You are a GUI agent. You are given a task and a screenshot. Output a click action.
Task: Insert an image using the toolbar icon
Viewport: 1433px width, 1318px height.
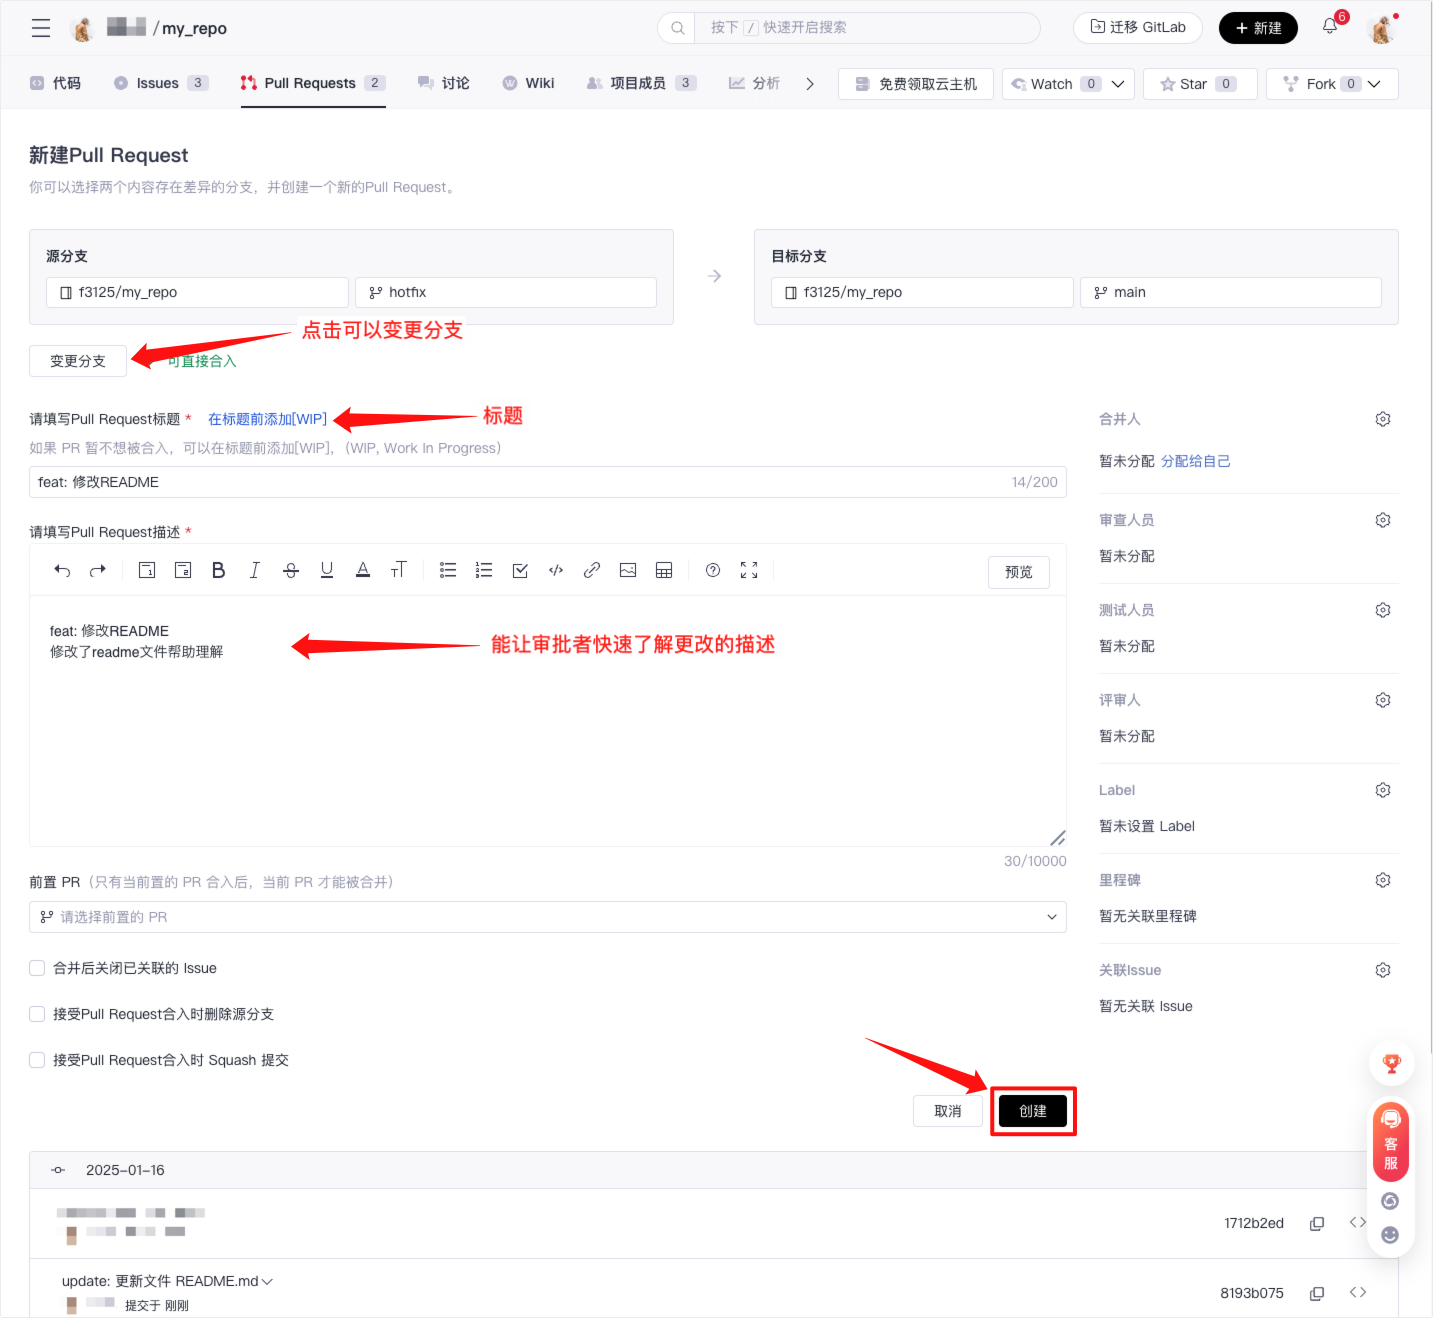pyautogui.click(x=628, y=570)
